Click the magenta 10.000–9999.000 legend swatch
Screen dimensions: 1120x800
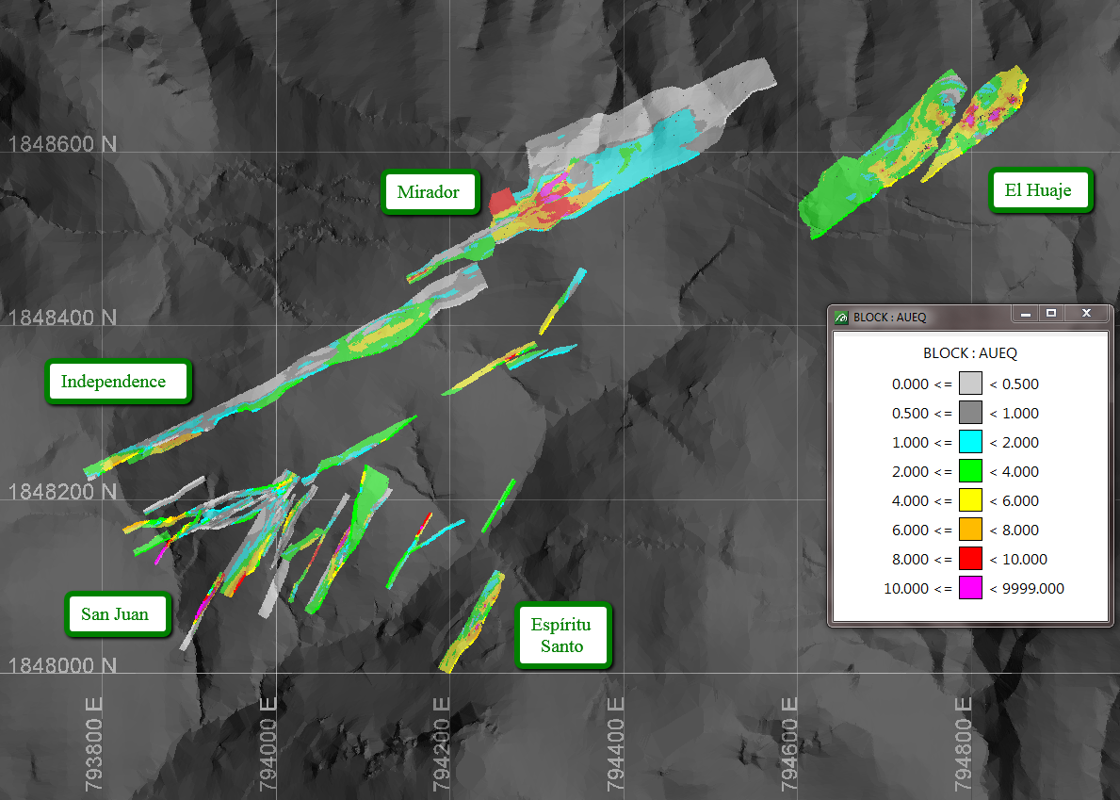point(970,589)
